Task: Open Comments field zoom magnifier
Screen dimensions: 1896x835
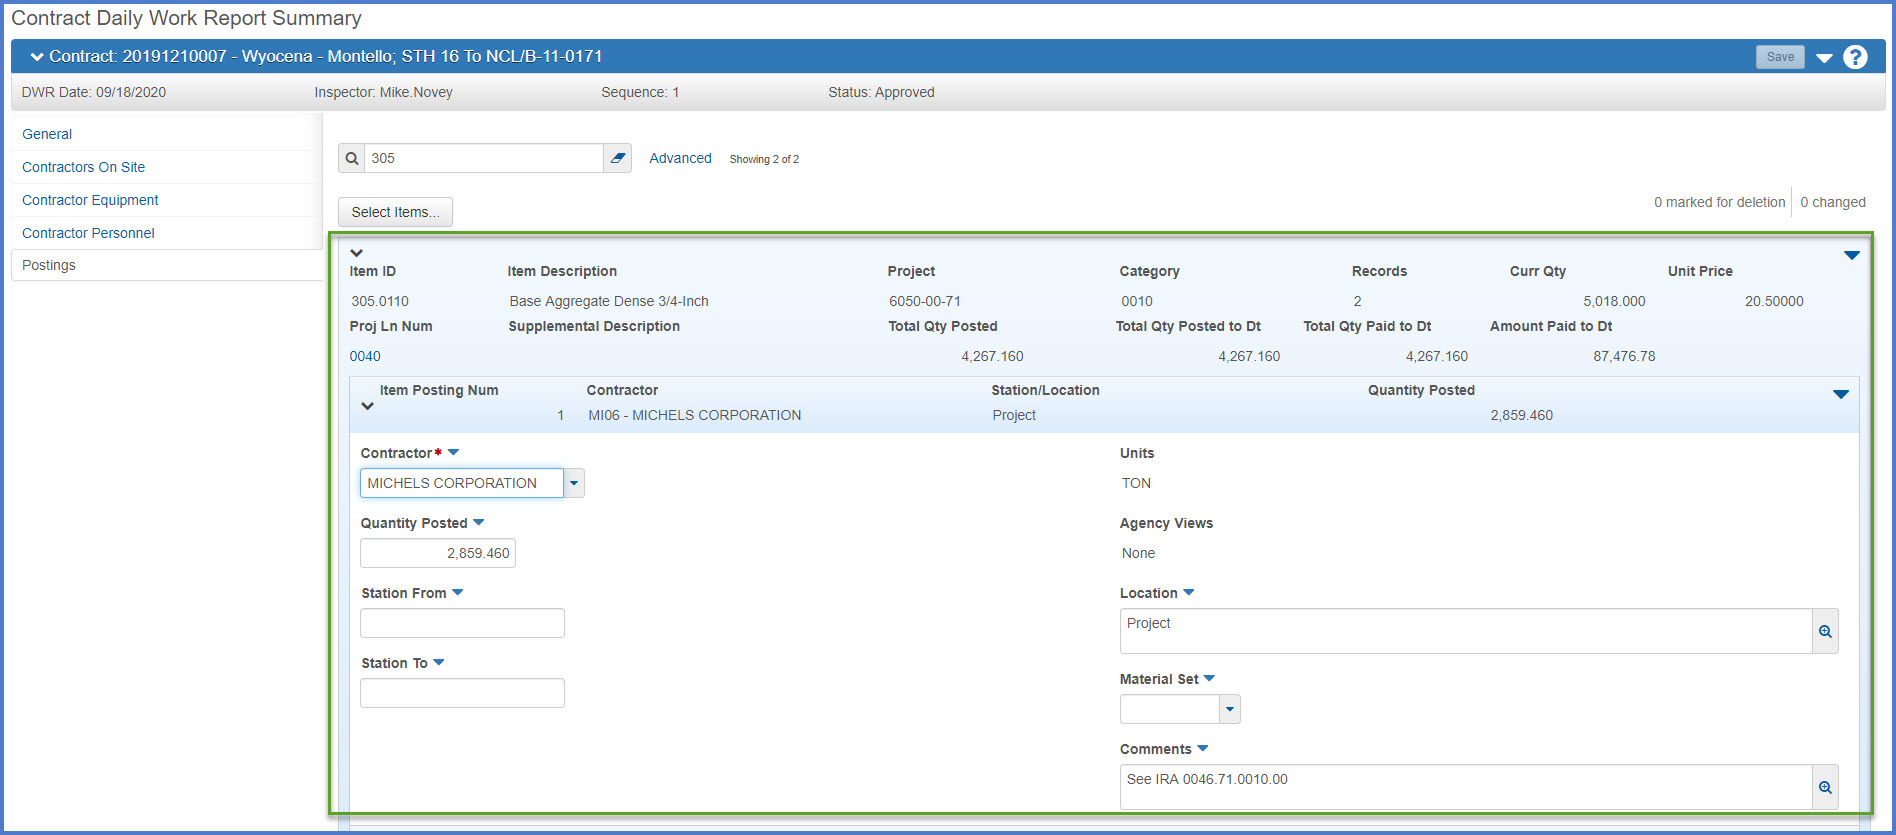Action: (1825, 787)
